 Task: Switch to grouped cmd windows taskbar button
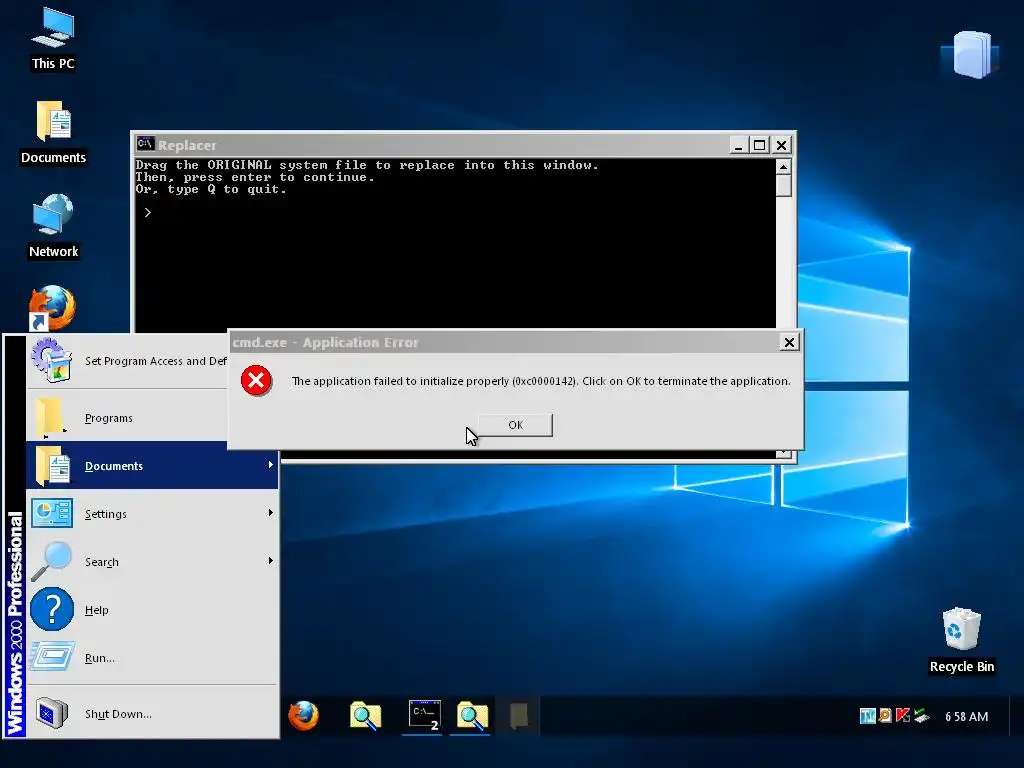(424, 716)
